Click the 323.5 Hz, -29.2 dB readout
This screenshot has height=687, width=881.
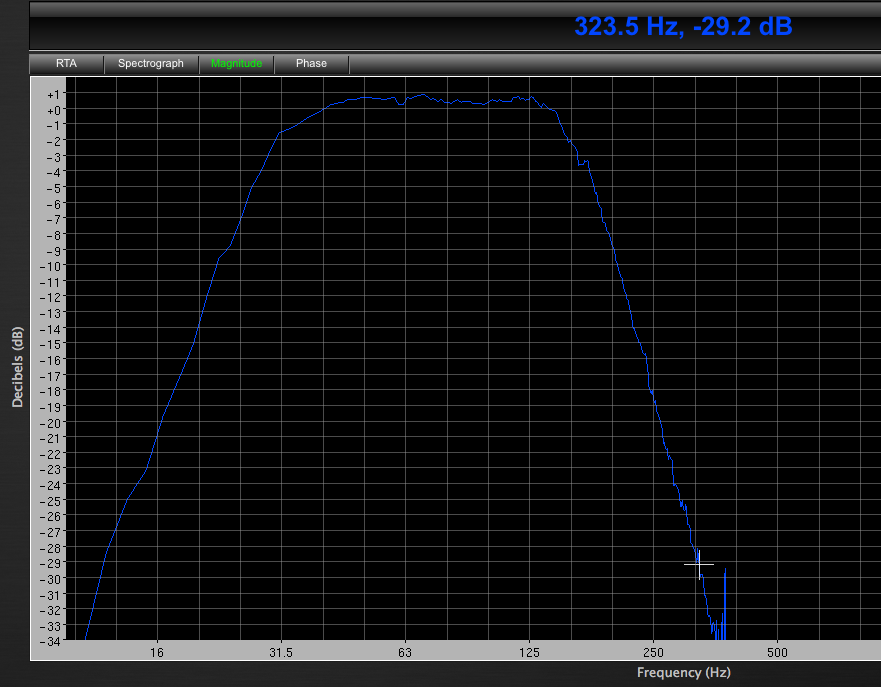coord(683,26)
